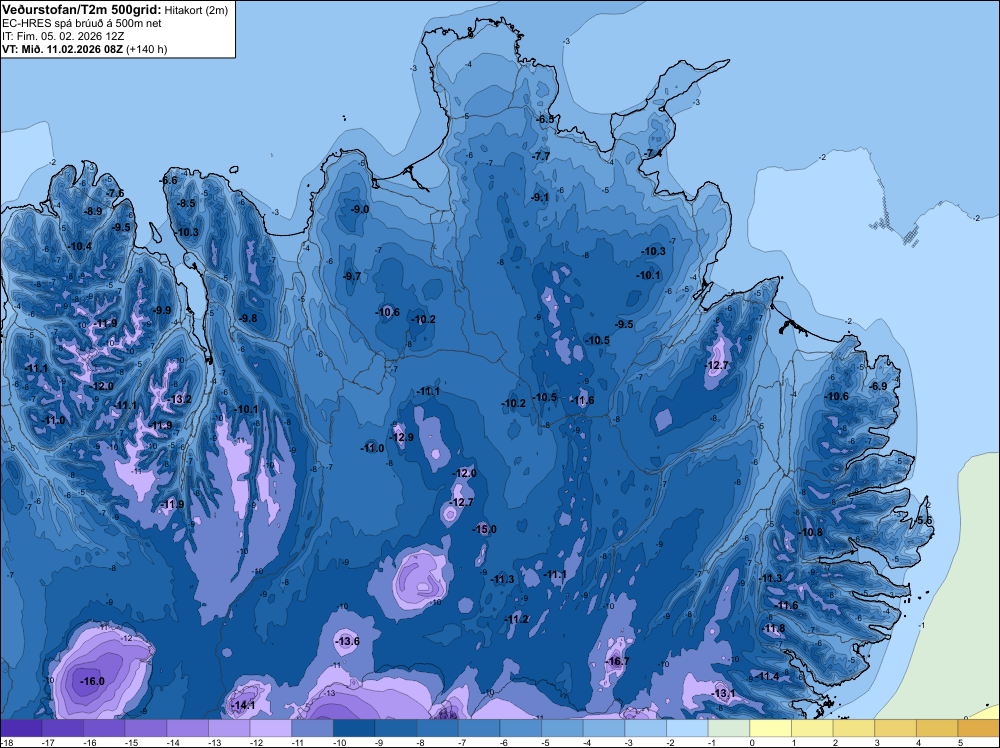The width and height of the screenshot is (1000, 748).
Task: Click the "Veðurstofan/T2m 500grid:" title text
Action: [x=82, y=10]
